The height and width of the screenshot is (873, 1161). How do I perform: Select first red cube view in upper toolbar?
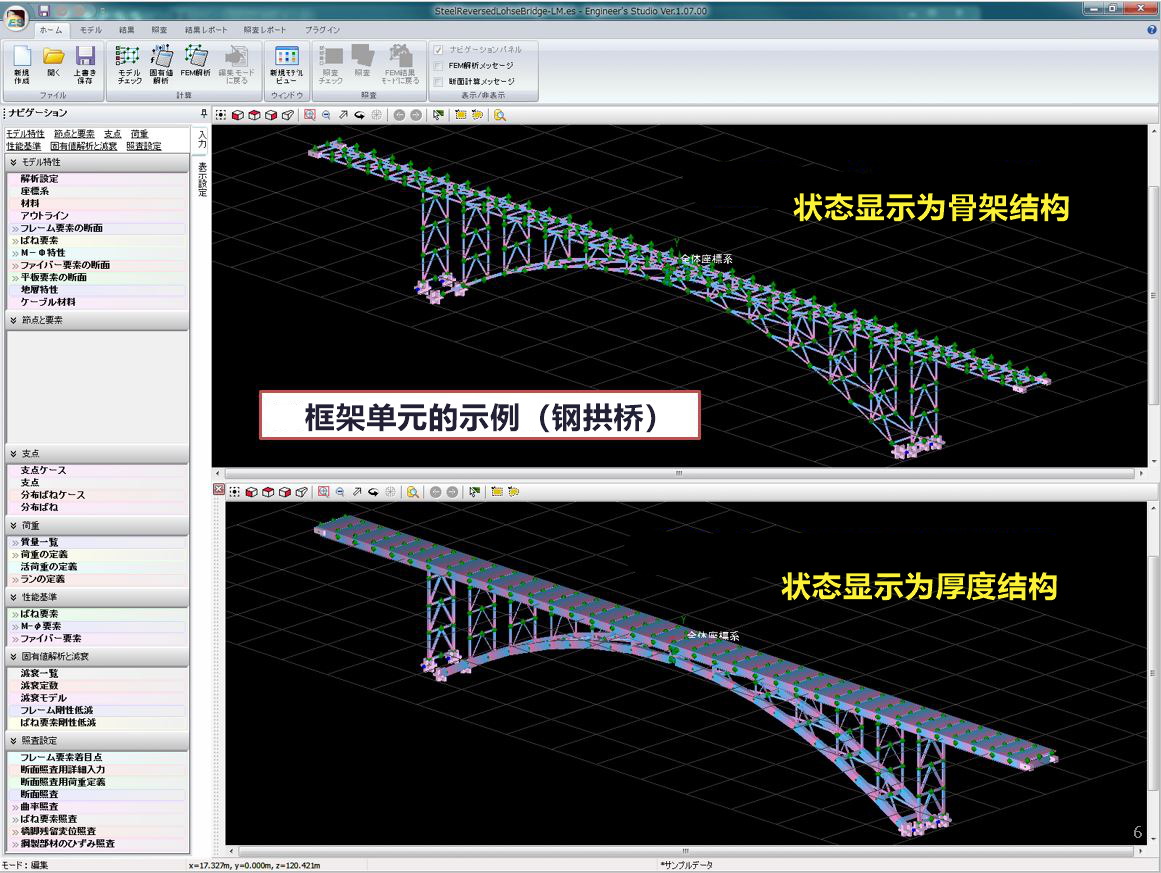pyautogui.click(x=238, y=115)
